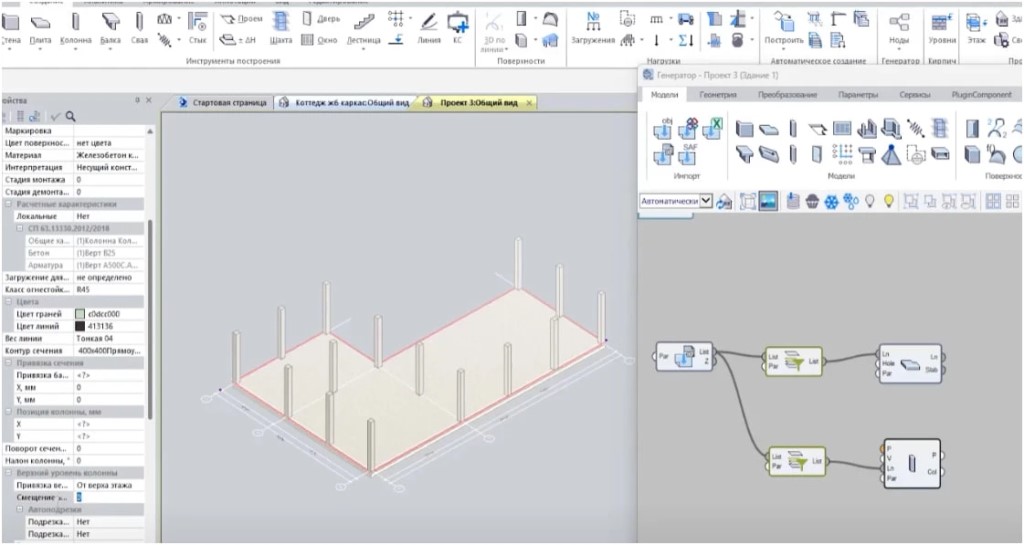Click the Класс огнестойкости value R45
1024x545 pixels.
coord(108,290)
